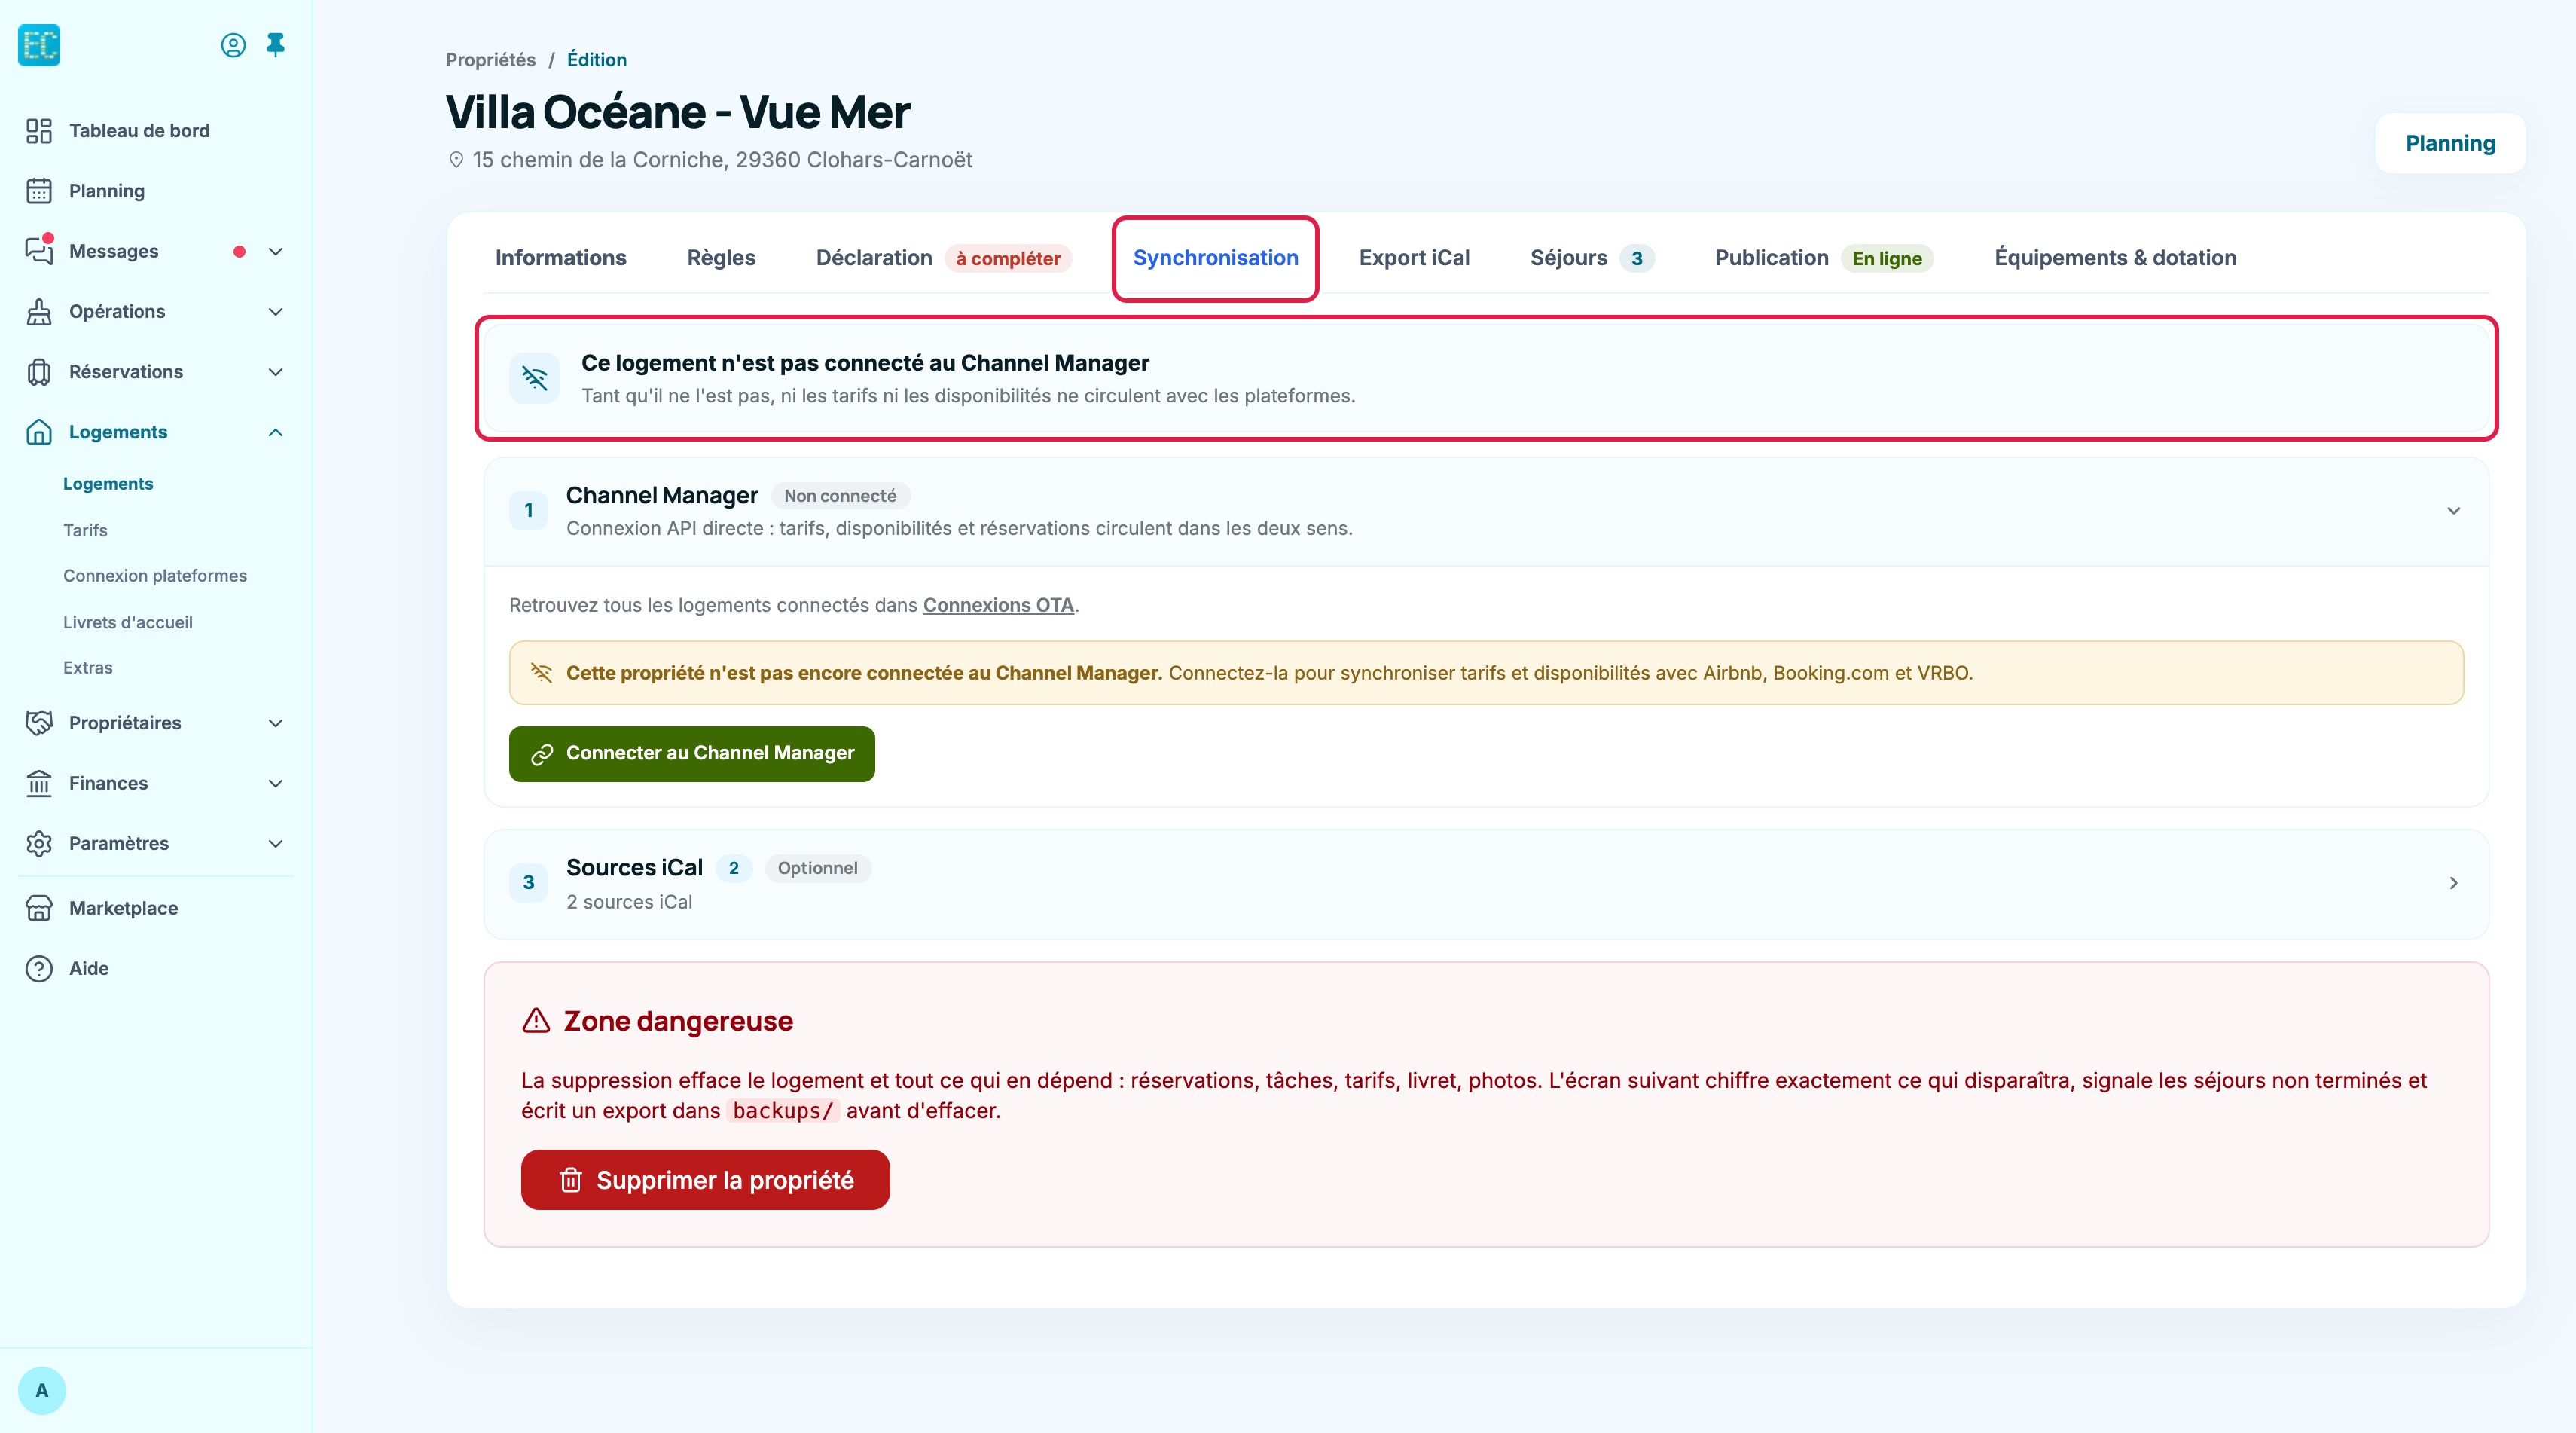Click the Marketplace store icon
The width and height of the screenshot is (2576, 1433).
click(x=39, y=908)
